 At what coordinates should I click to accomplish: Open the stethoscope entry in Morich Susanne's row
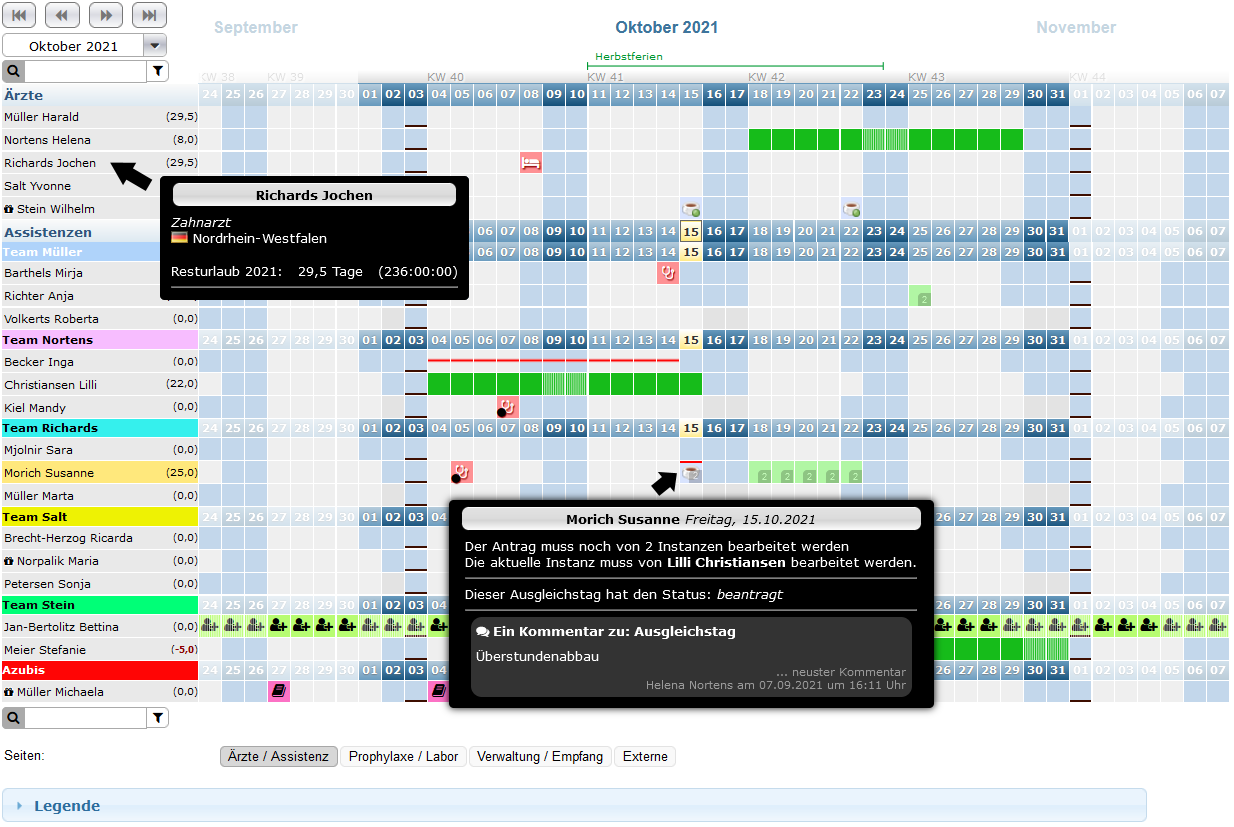pyautogui.click(x=462, y=472)
